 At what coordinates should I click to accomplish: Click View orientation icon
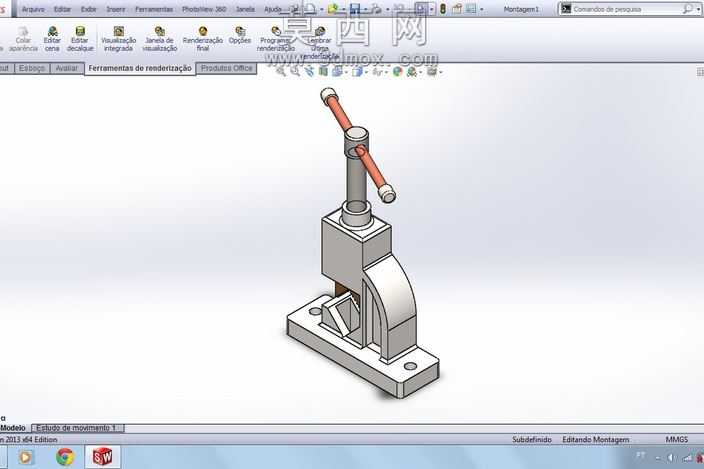click(x=337, y=71)
